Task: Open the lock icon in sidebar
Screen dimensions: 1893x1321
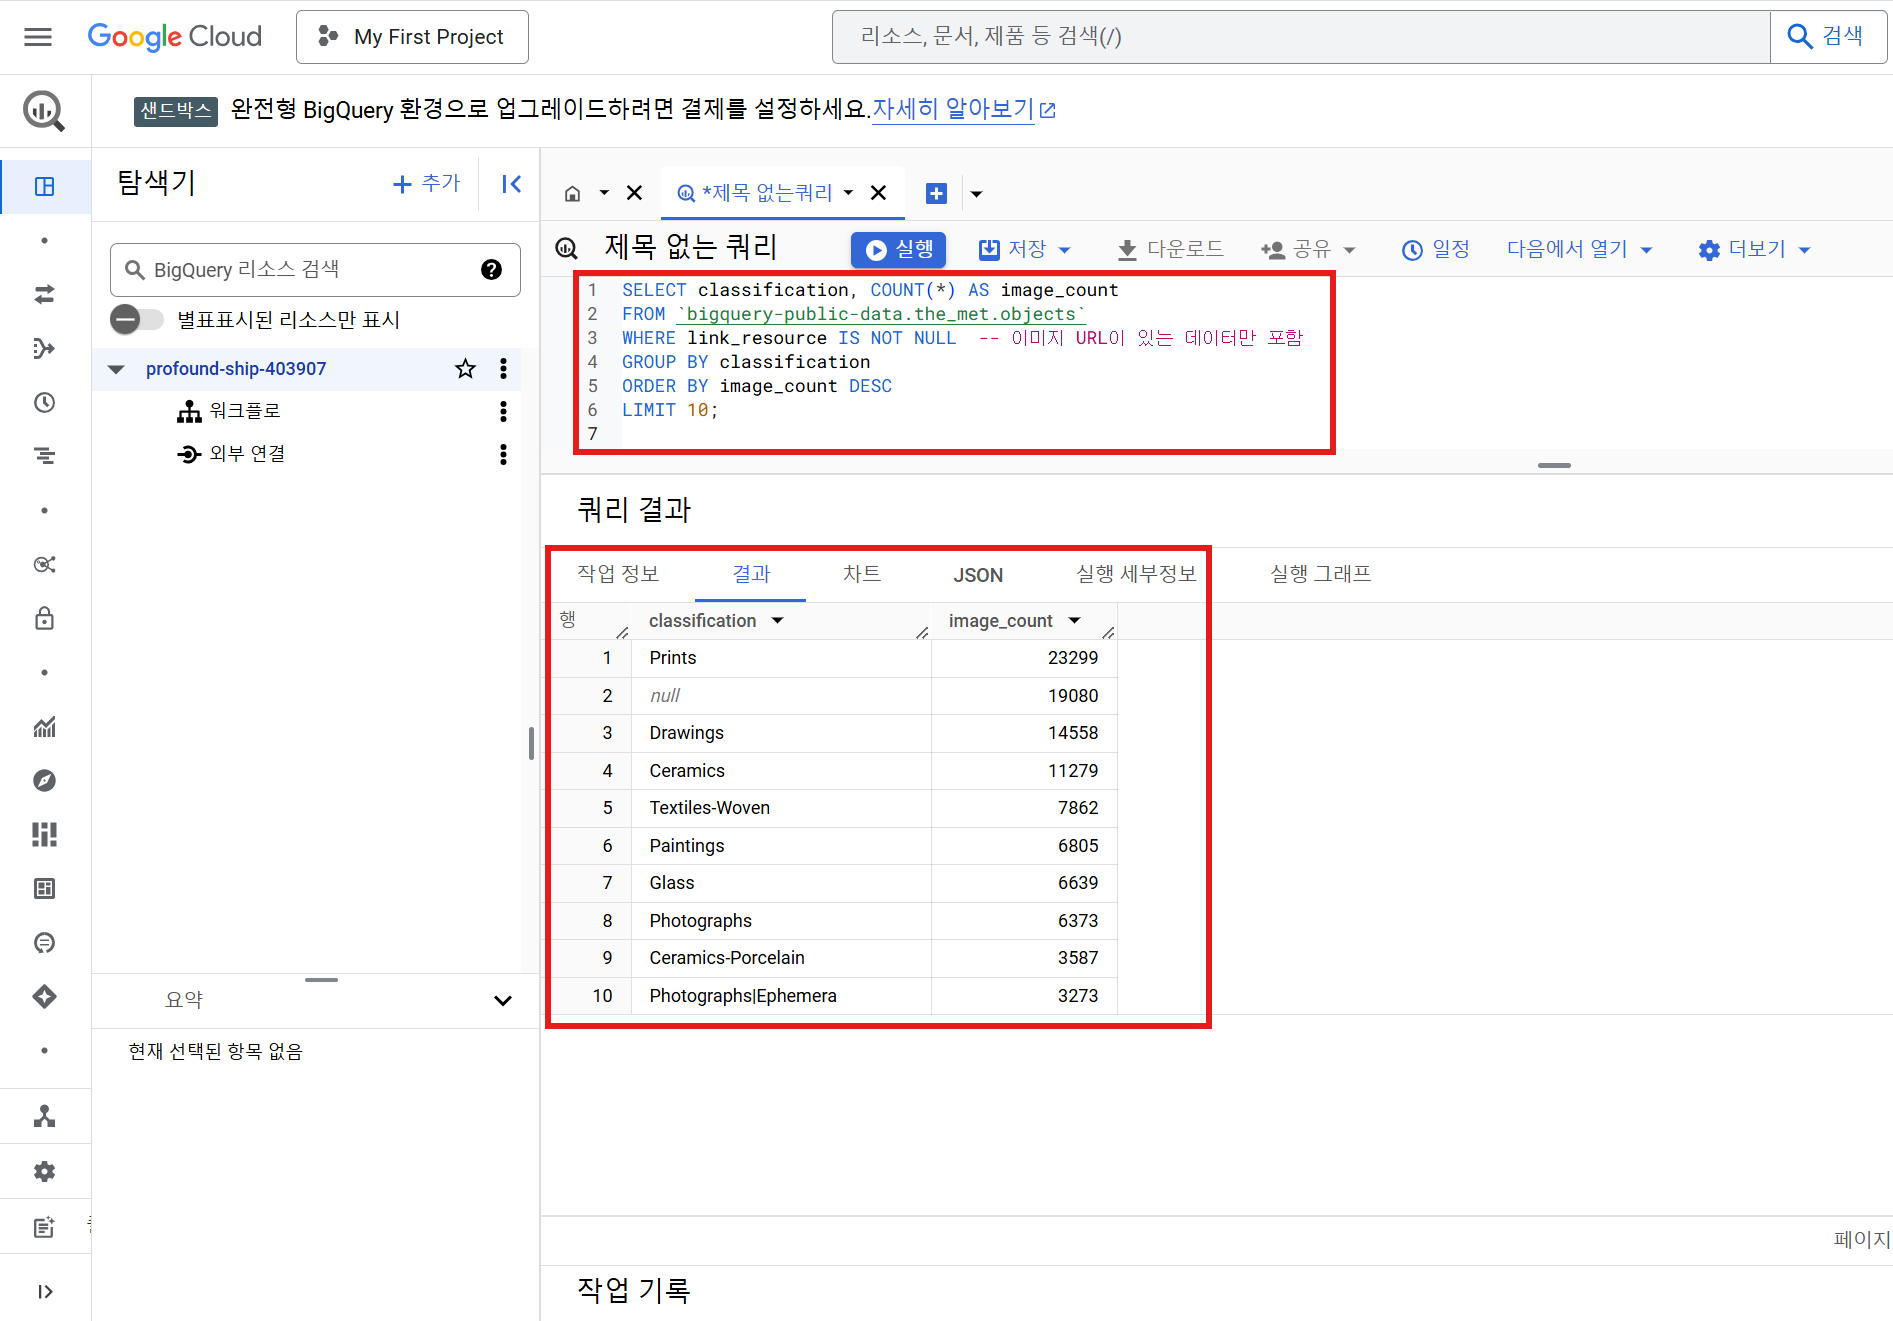Action: tap(44, 618)
